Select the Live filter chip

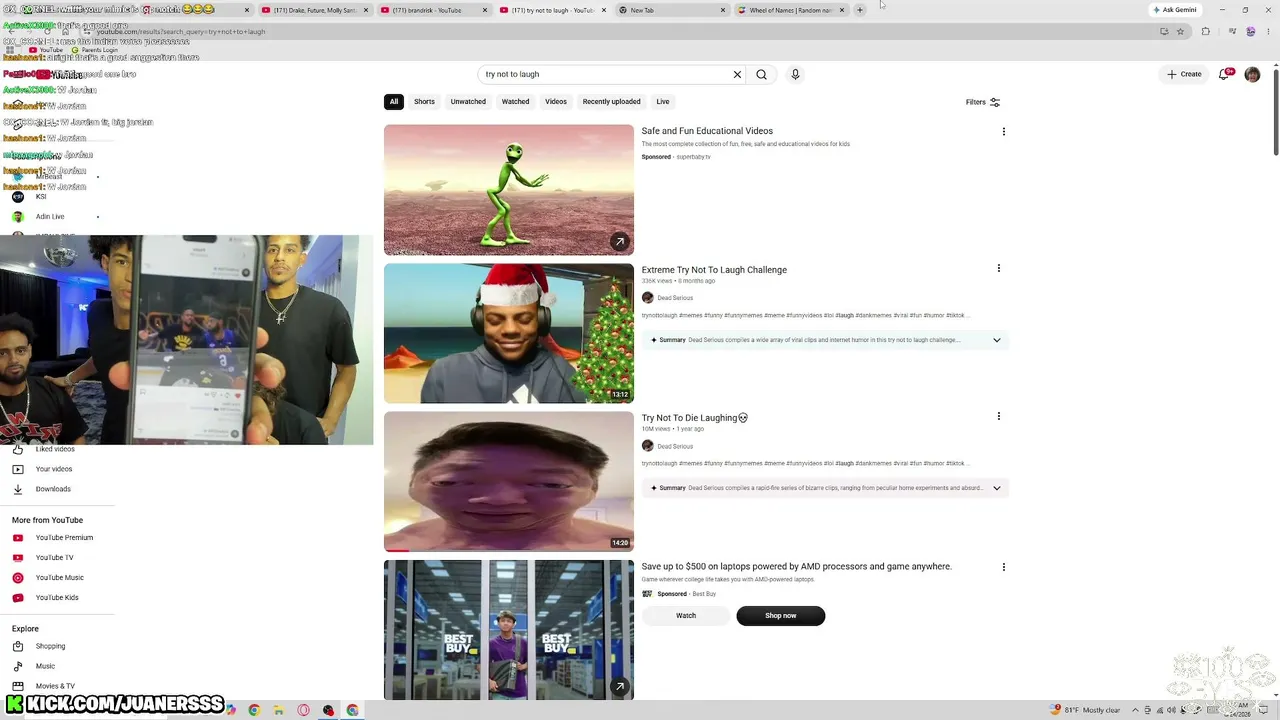coord(663,102)
